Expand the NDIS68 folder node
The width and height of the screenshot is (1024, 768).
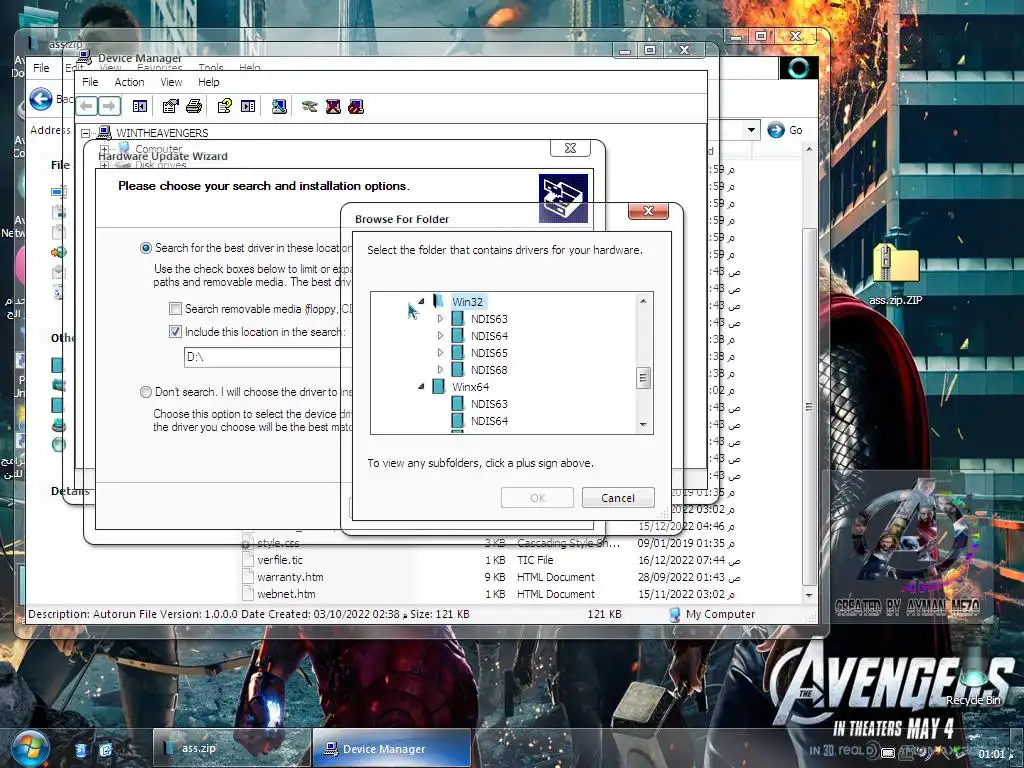point(440,370)
